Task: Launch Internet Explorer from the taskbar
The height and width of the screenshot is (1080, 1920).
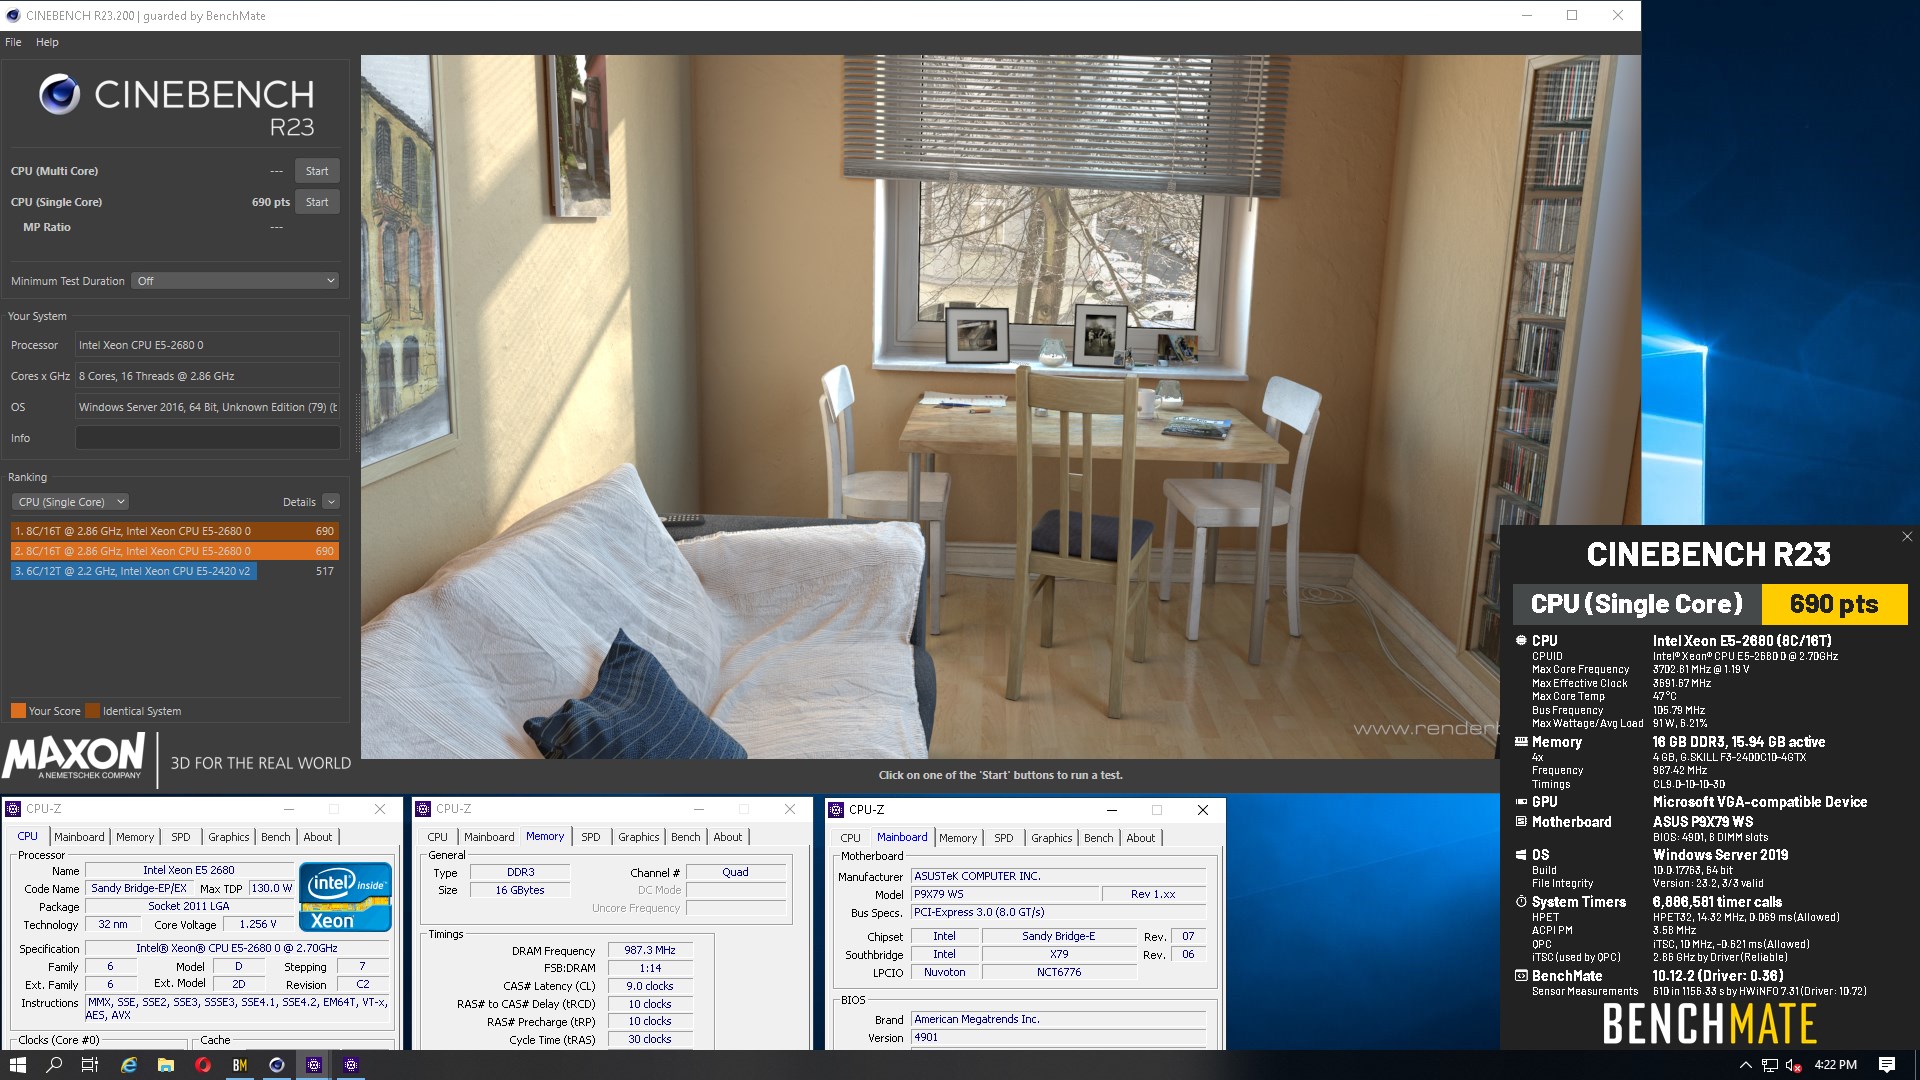Action: 128,1065
